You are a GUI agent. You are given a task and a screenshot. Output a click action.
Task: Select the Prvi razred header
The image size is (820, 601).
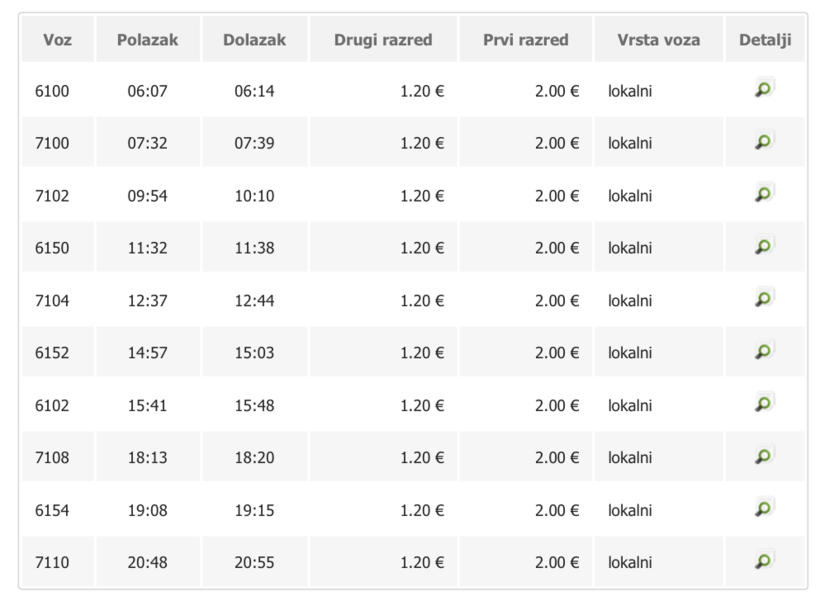pyautogui.click(x=525, y=40)
